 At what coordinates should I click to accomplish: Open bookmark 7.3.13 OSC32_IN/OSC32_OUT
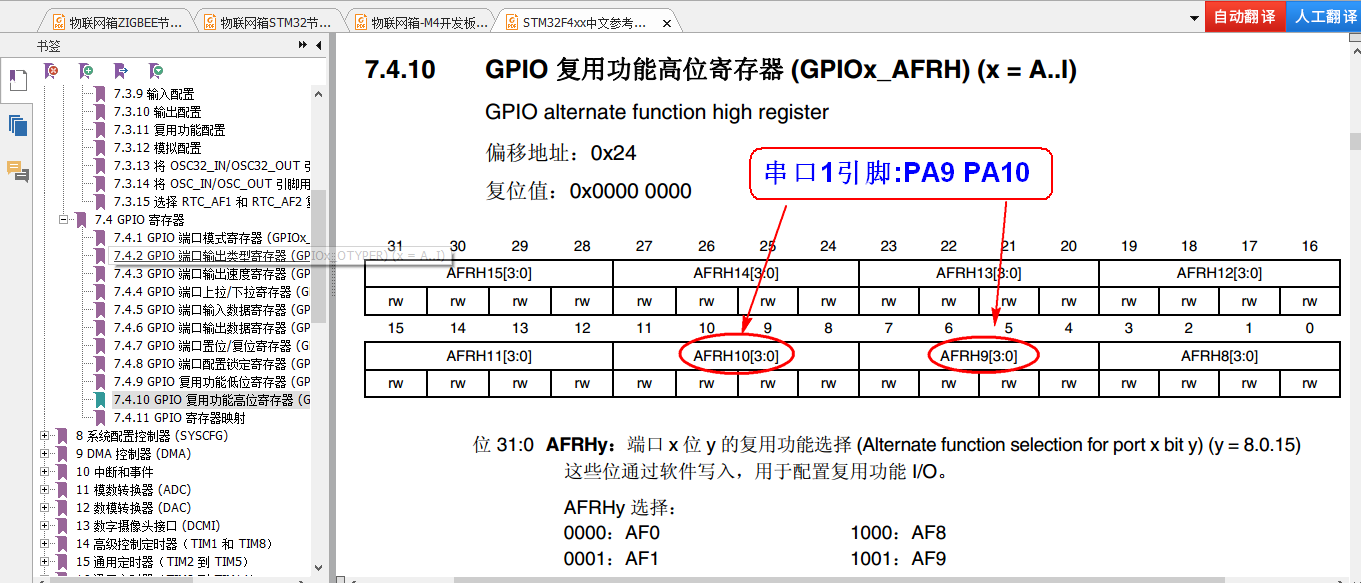coord(211,166)
